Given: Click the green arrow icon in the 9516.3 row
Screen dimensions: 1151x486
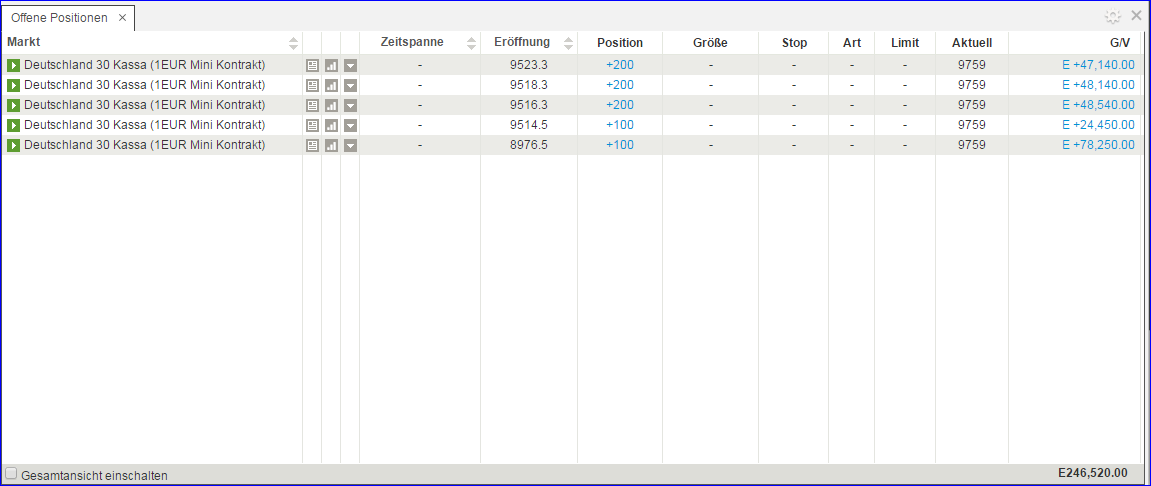Looking at the screenshot, I should pyautogui.click(x=13, y=105).
